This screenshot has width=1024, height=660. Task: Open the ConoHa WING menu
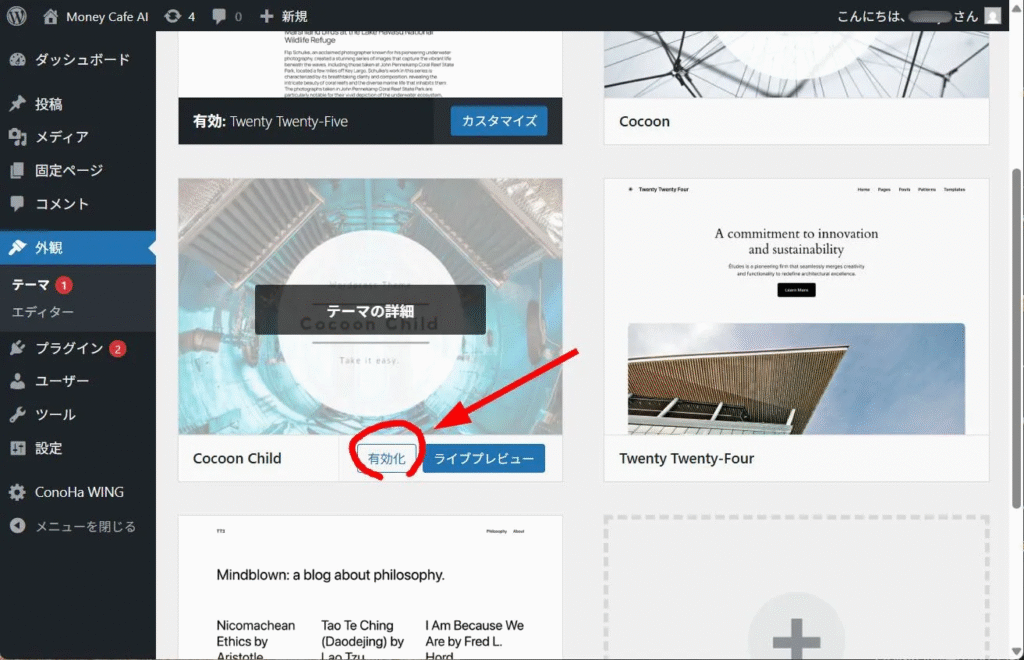[78, 492]
